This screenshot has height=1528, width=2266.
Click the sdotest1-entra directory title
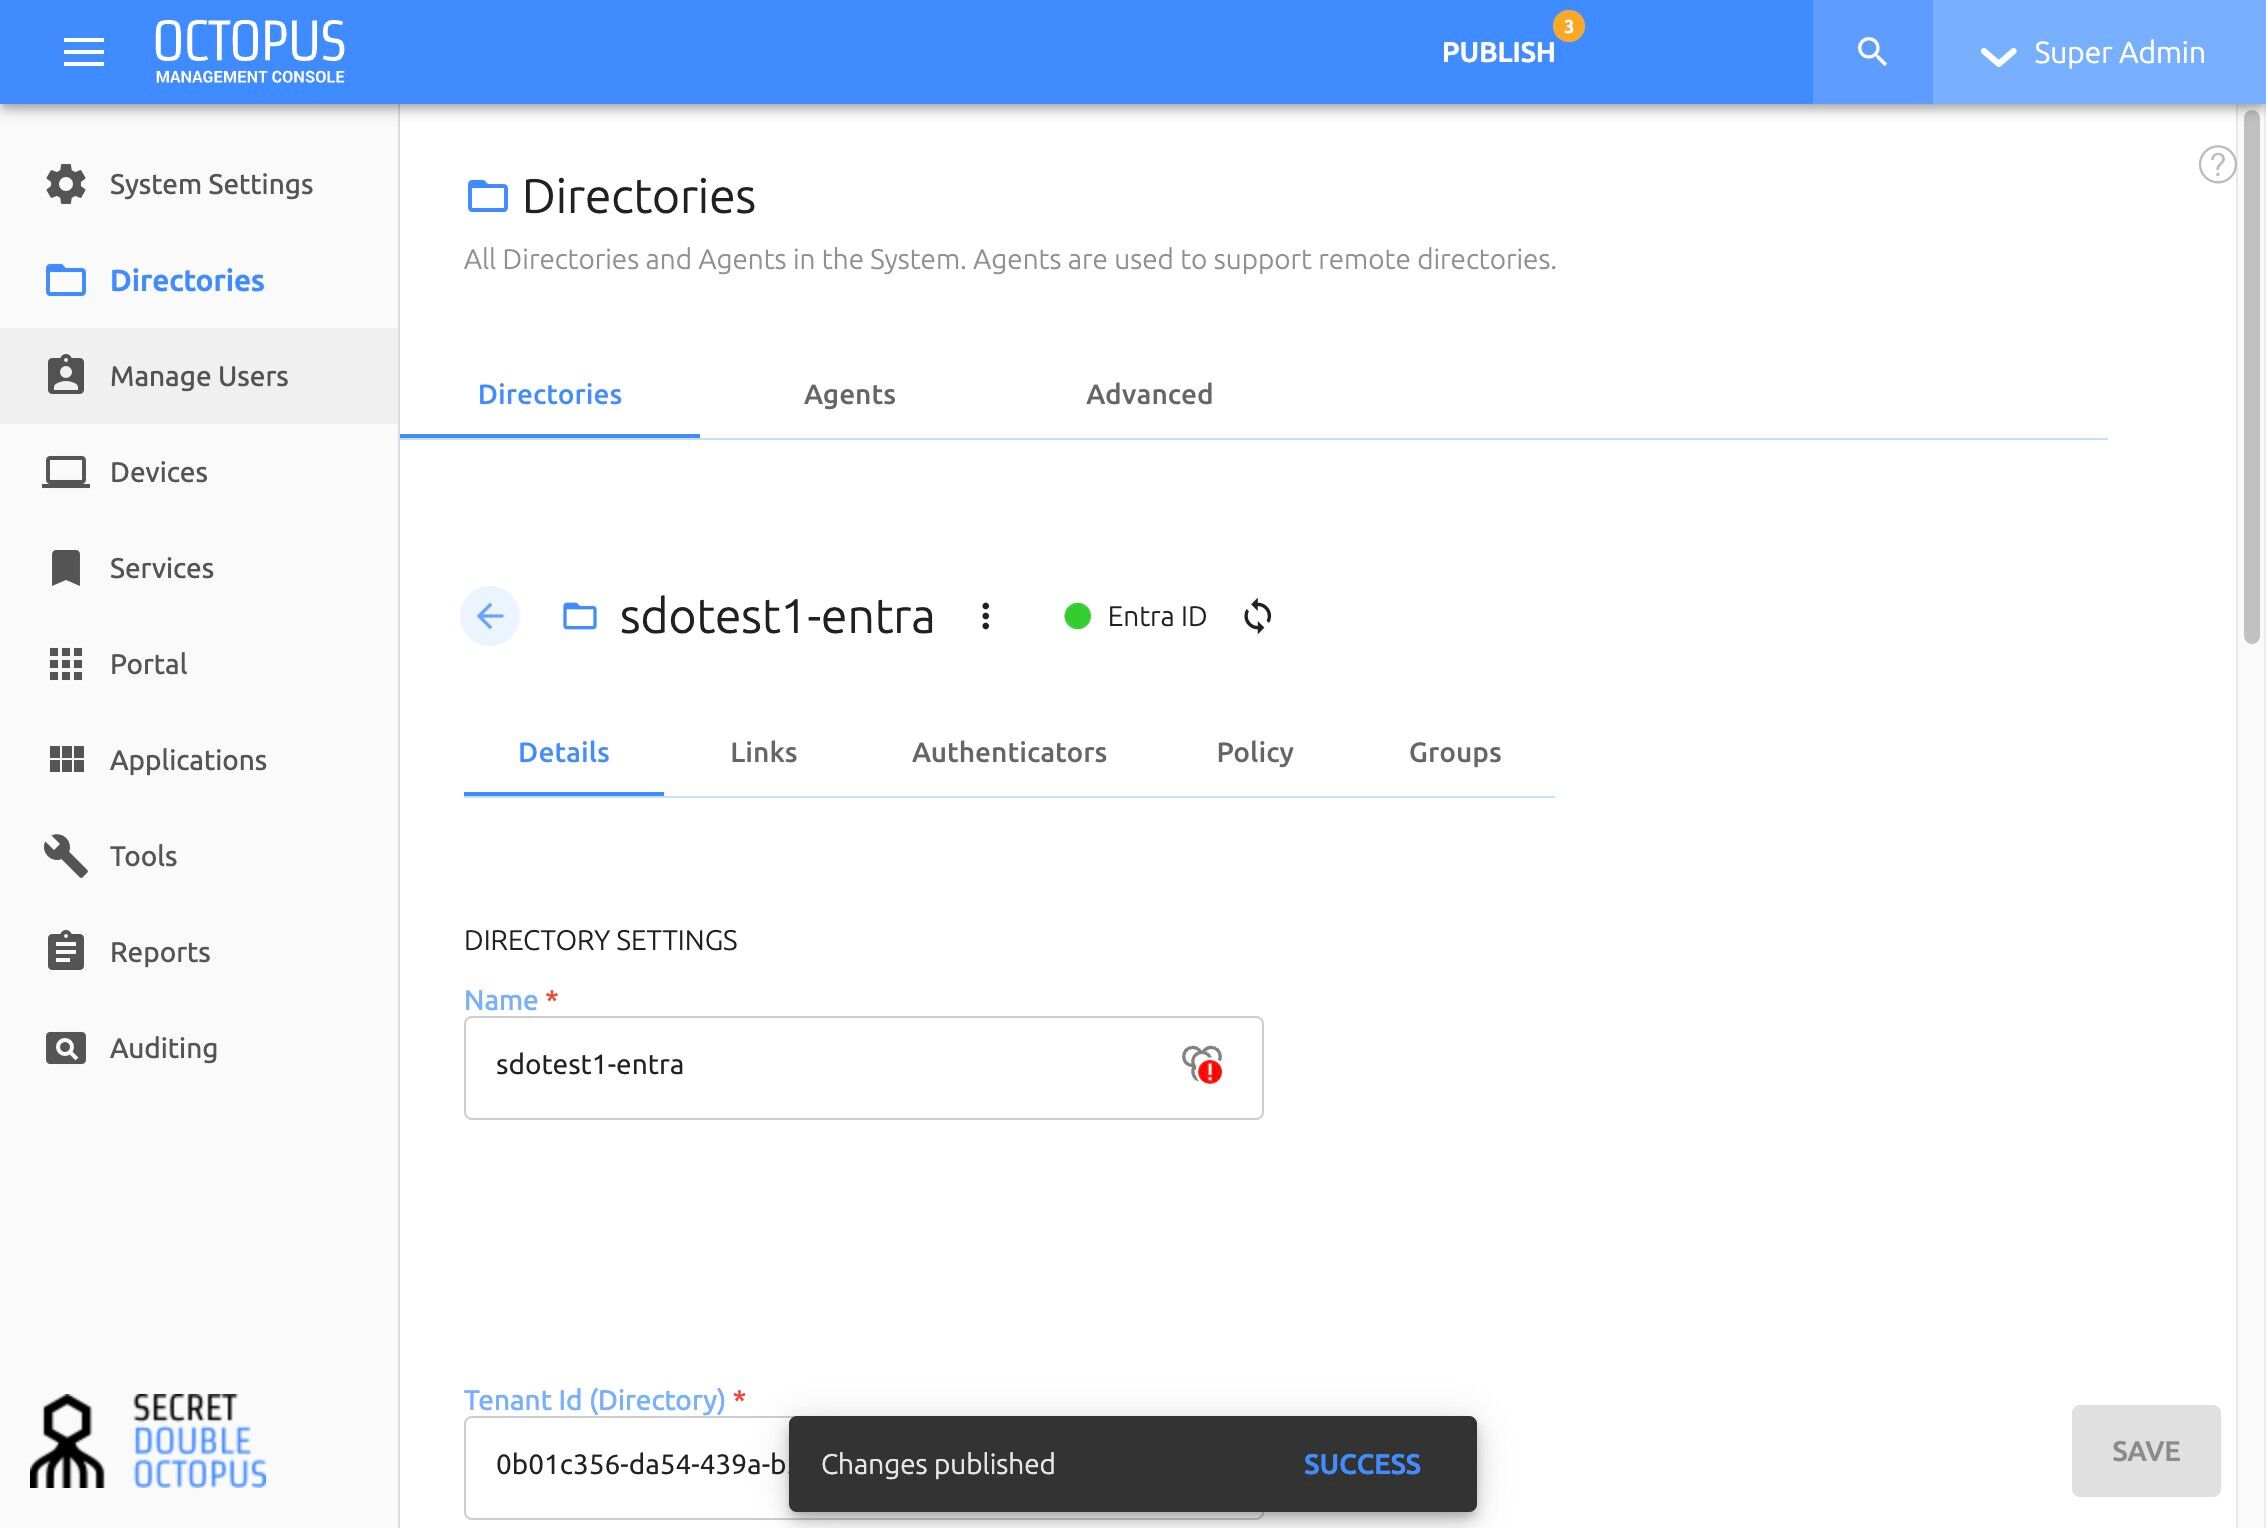coord(777,616)
